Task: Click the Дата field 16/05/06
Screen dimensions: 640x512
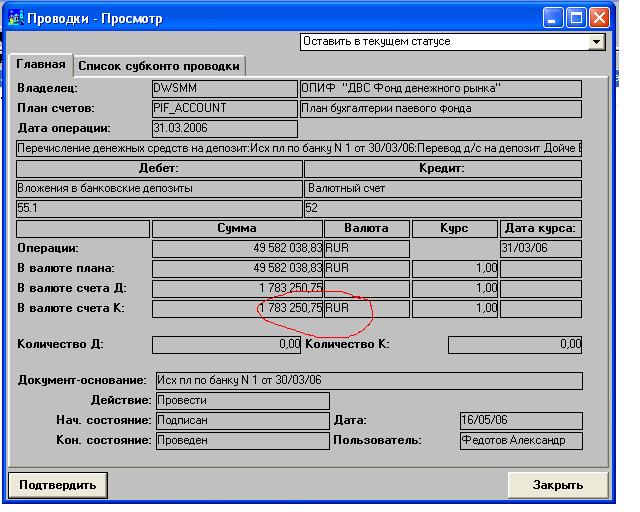Action: [x=521, y=421]
